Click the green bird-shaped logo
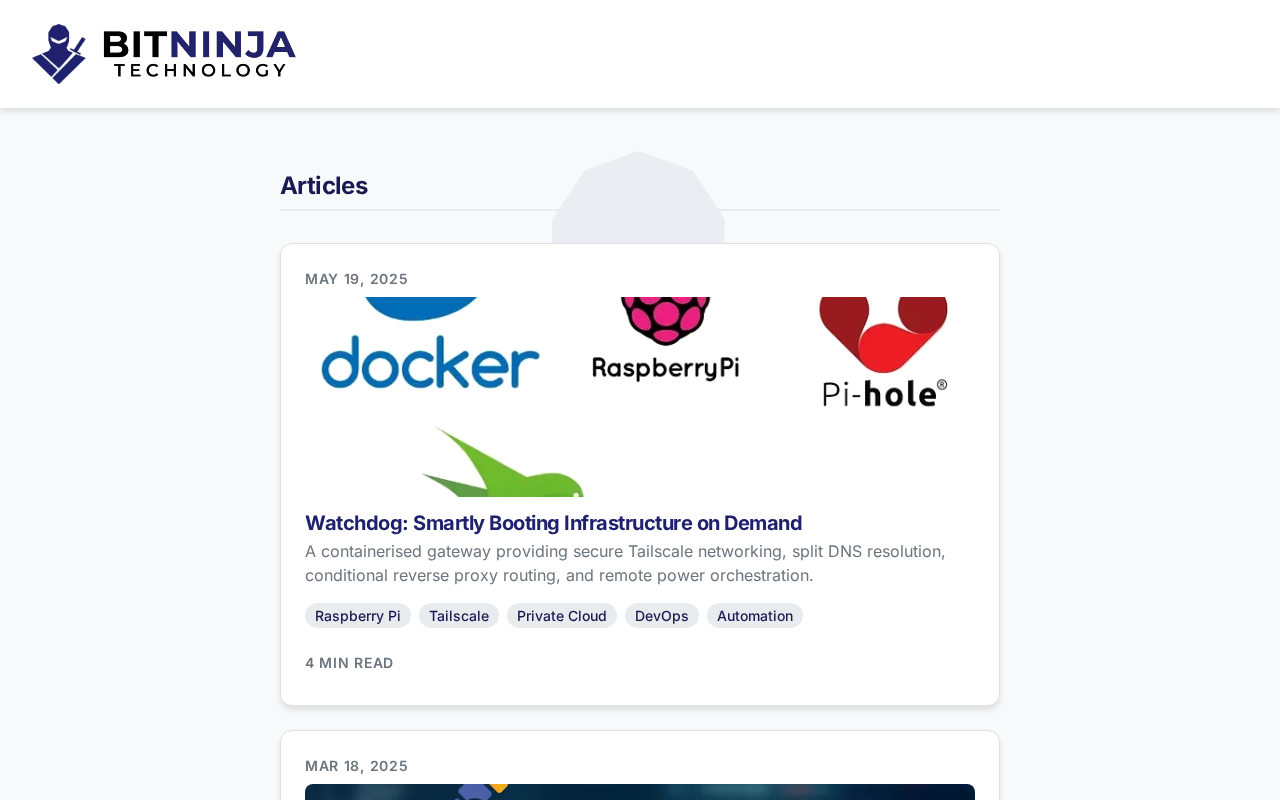 click(x=503, y=465)
